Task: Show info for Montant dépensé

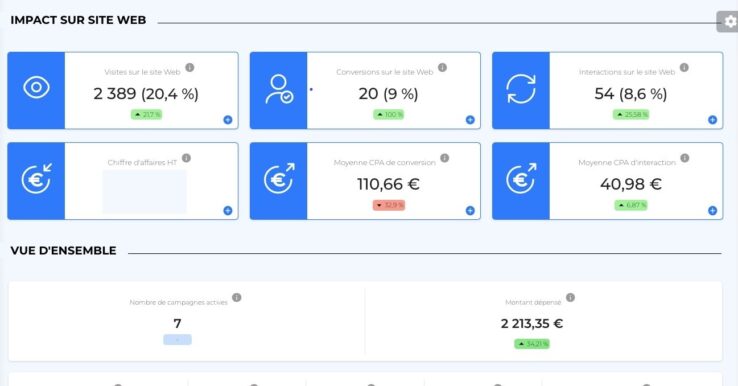Action: (x=570, y=298)
